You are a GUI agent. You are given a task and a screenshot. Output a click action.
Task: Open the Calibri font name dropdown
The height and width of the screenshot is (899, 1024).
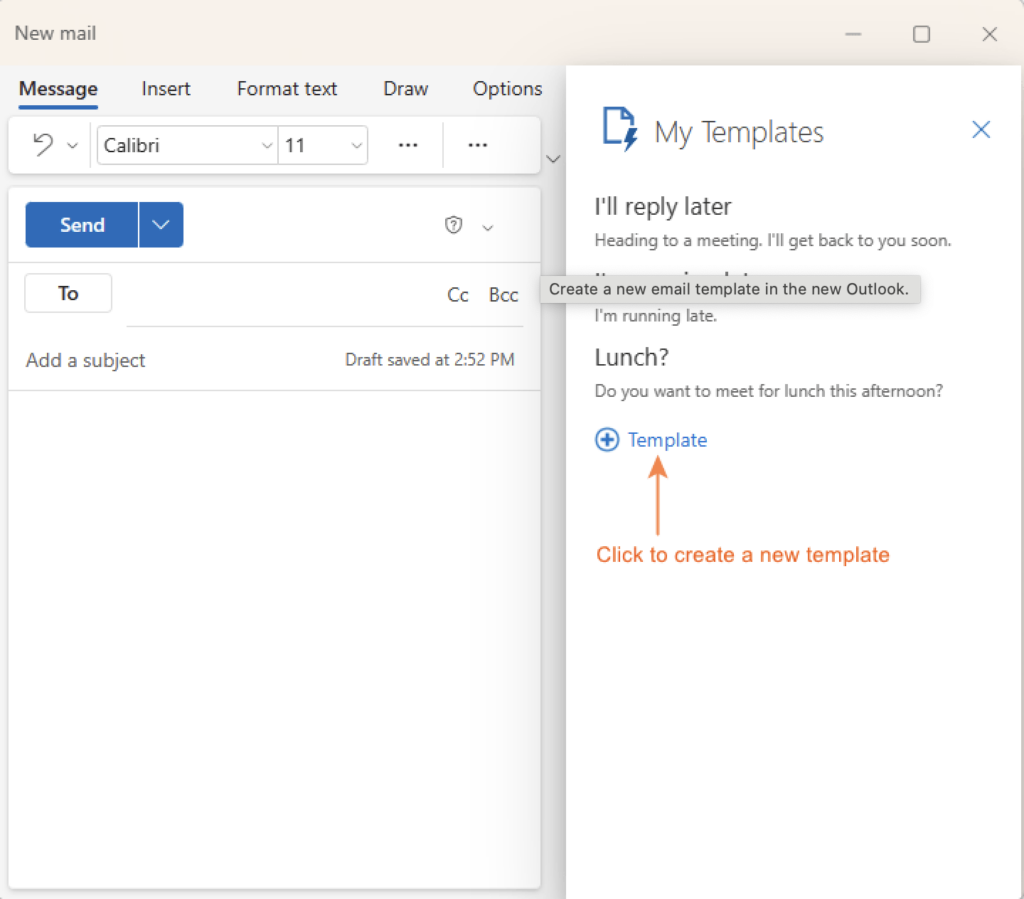(265, 145)
